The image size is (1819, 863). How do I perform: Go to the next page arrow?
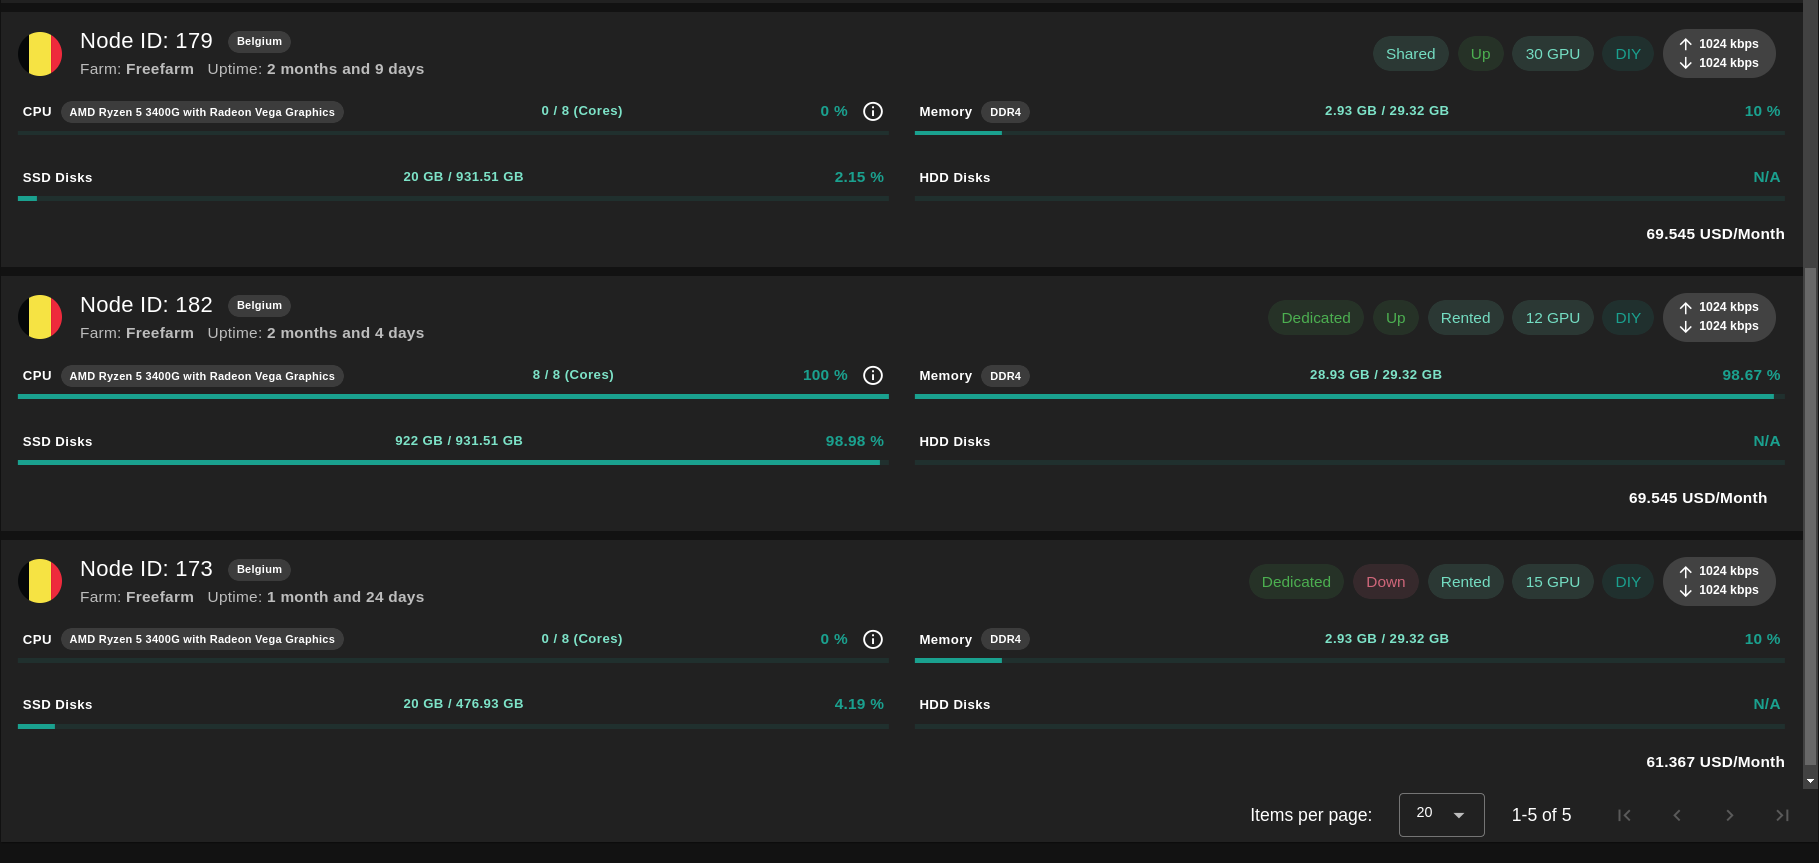1729,815
